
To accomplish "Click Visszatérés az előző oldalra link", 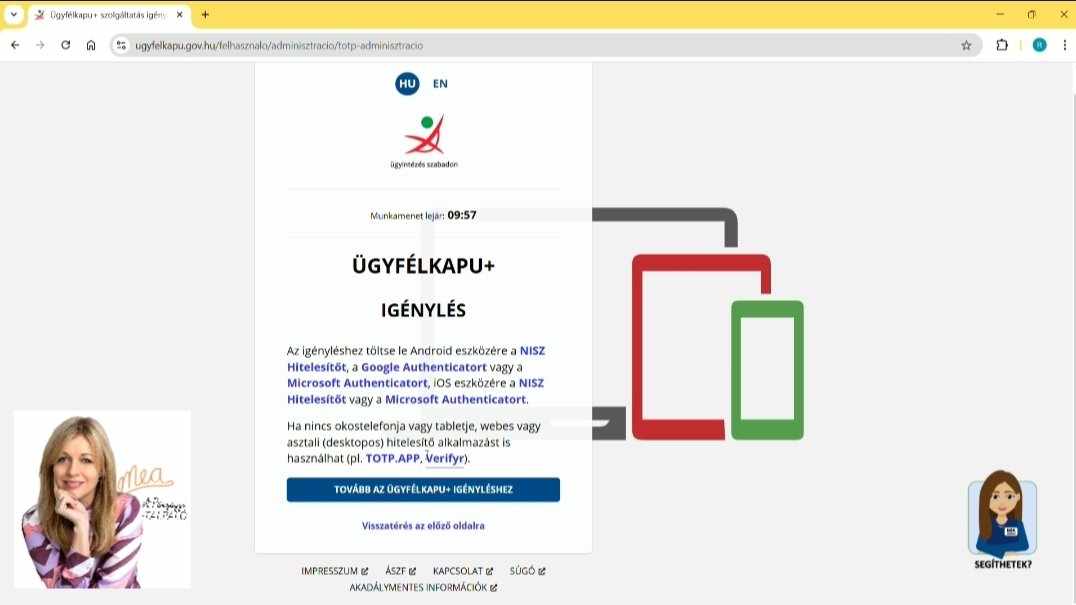I will coord(423,525).
